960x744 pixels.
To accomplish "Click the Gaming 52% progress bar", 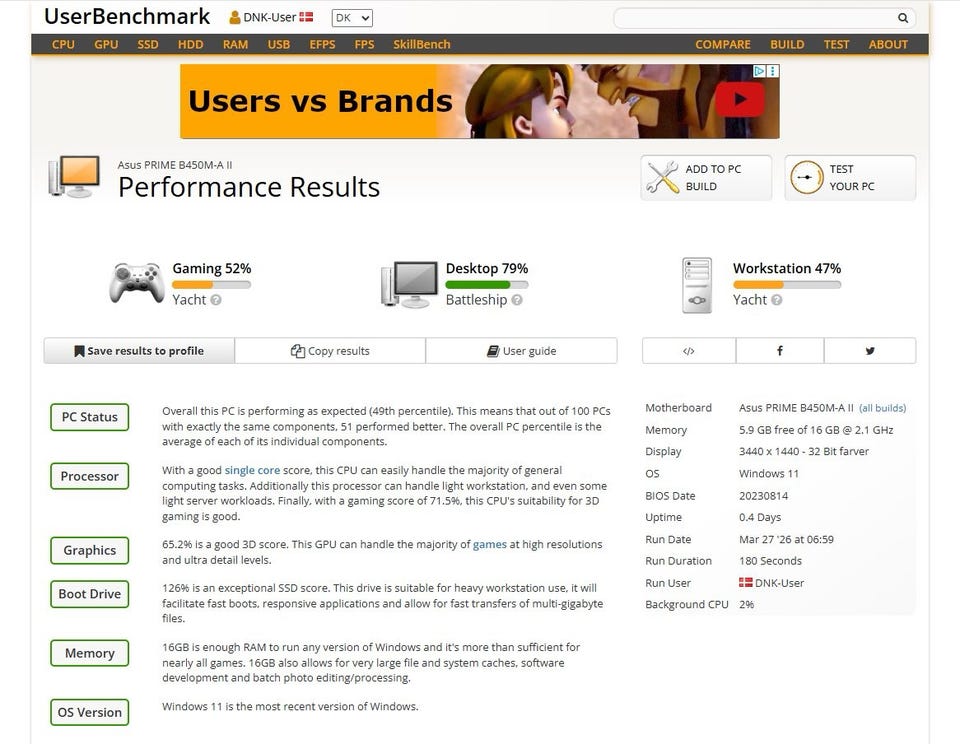I will (x=211, y=285).
